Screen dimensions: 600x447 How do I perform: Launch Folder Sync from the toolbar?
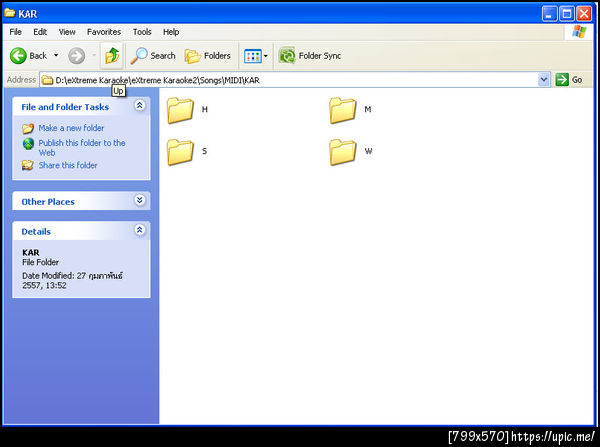click(310, 56)
